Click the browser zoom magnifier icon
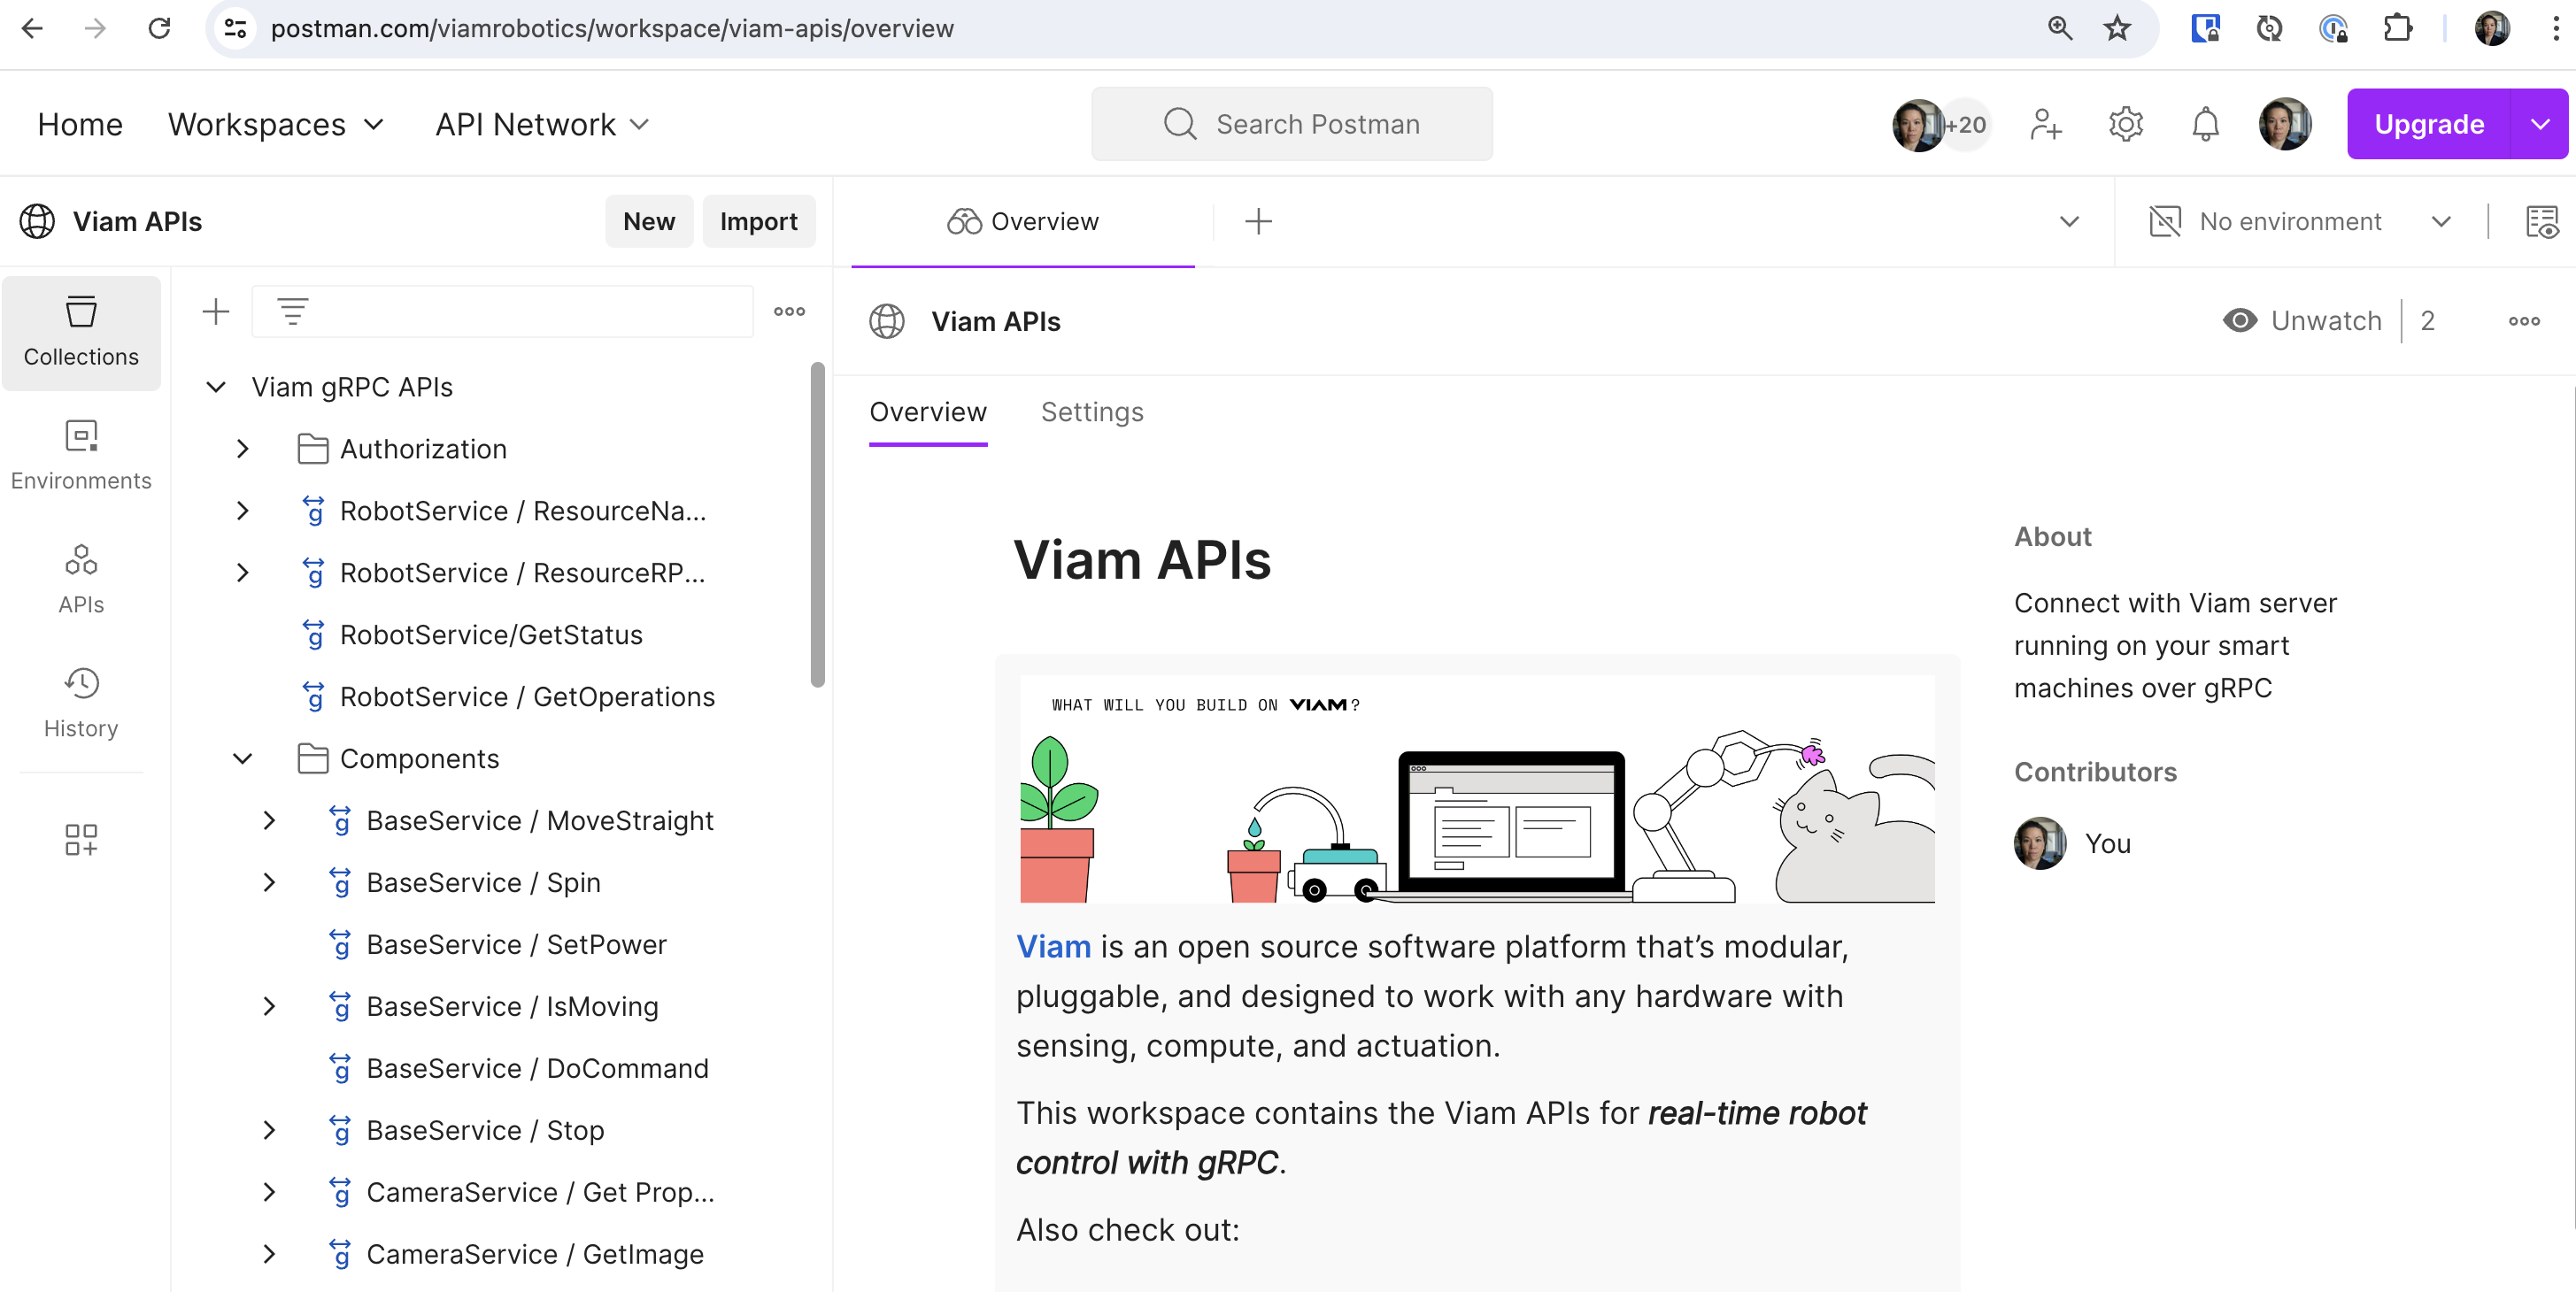This screenshot has width=2576, height=1292. pos(2059,28)
